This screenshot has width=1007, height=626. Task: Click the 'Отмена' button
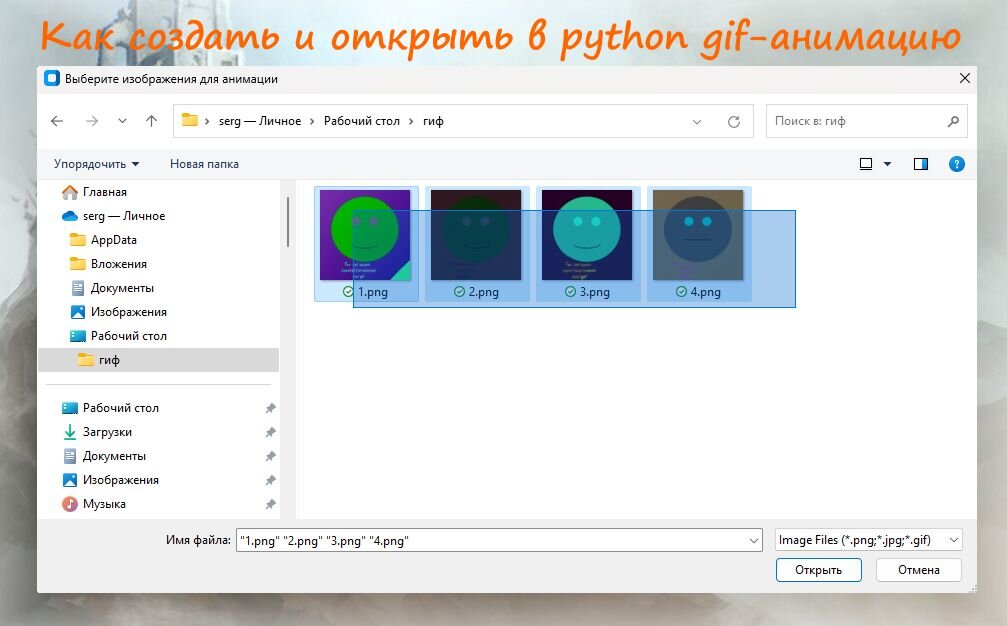point(918,570)
